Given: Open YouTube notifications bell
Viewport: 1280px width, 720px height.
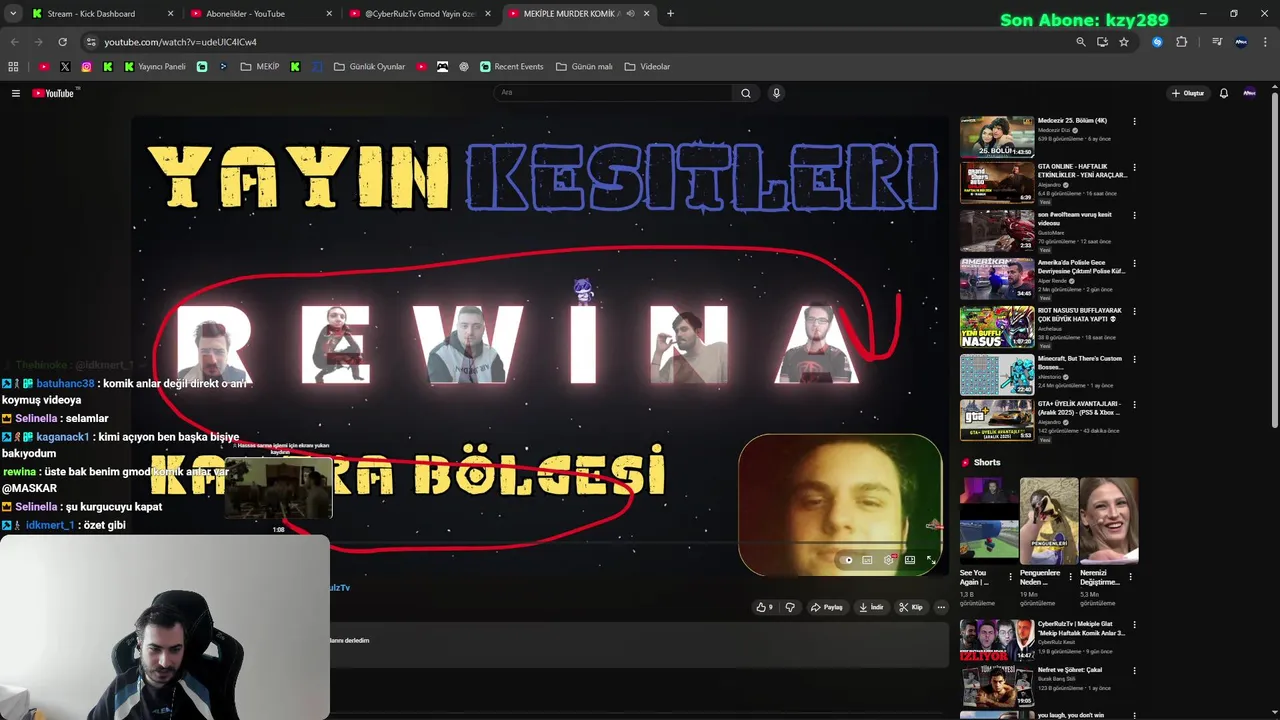Looking at the screenshot, I should click(x=1223, y=93).
